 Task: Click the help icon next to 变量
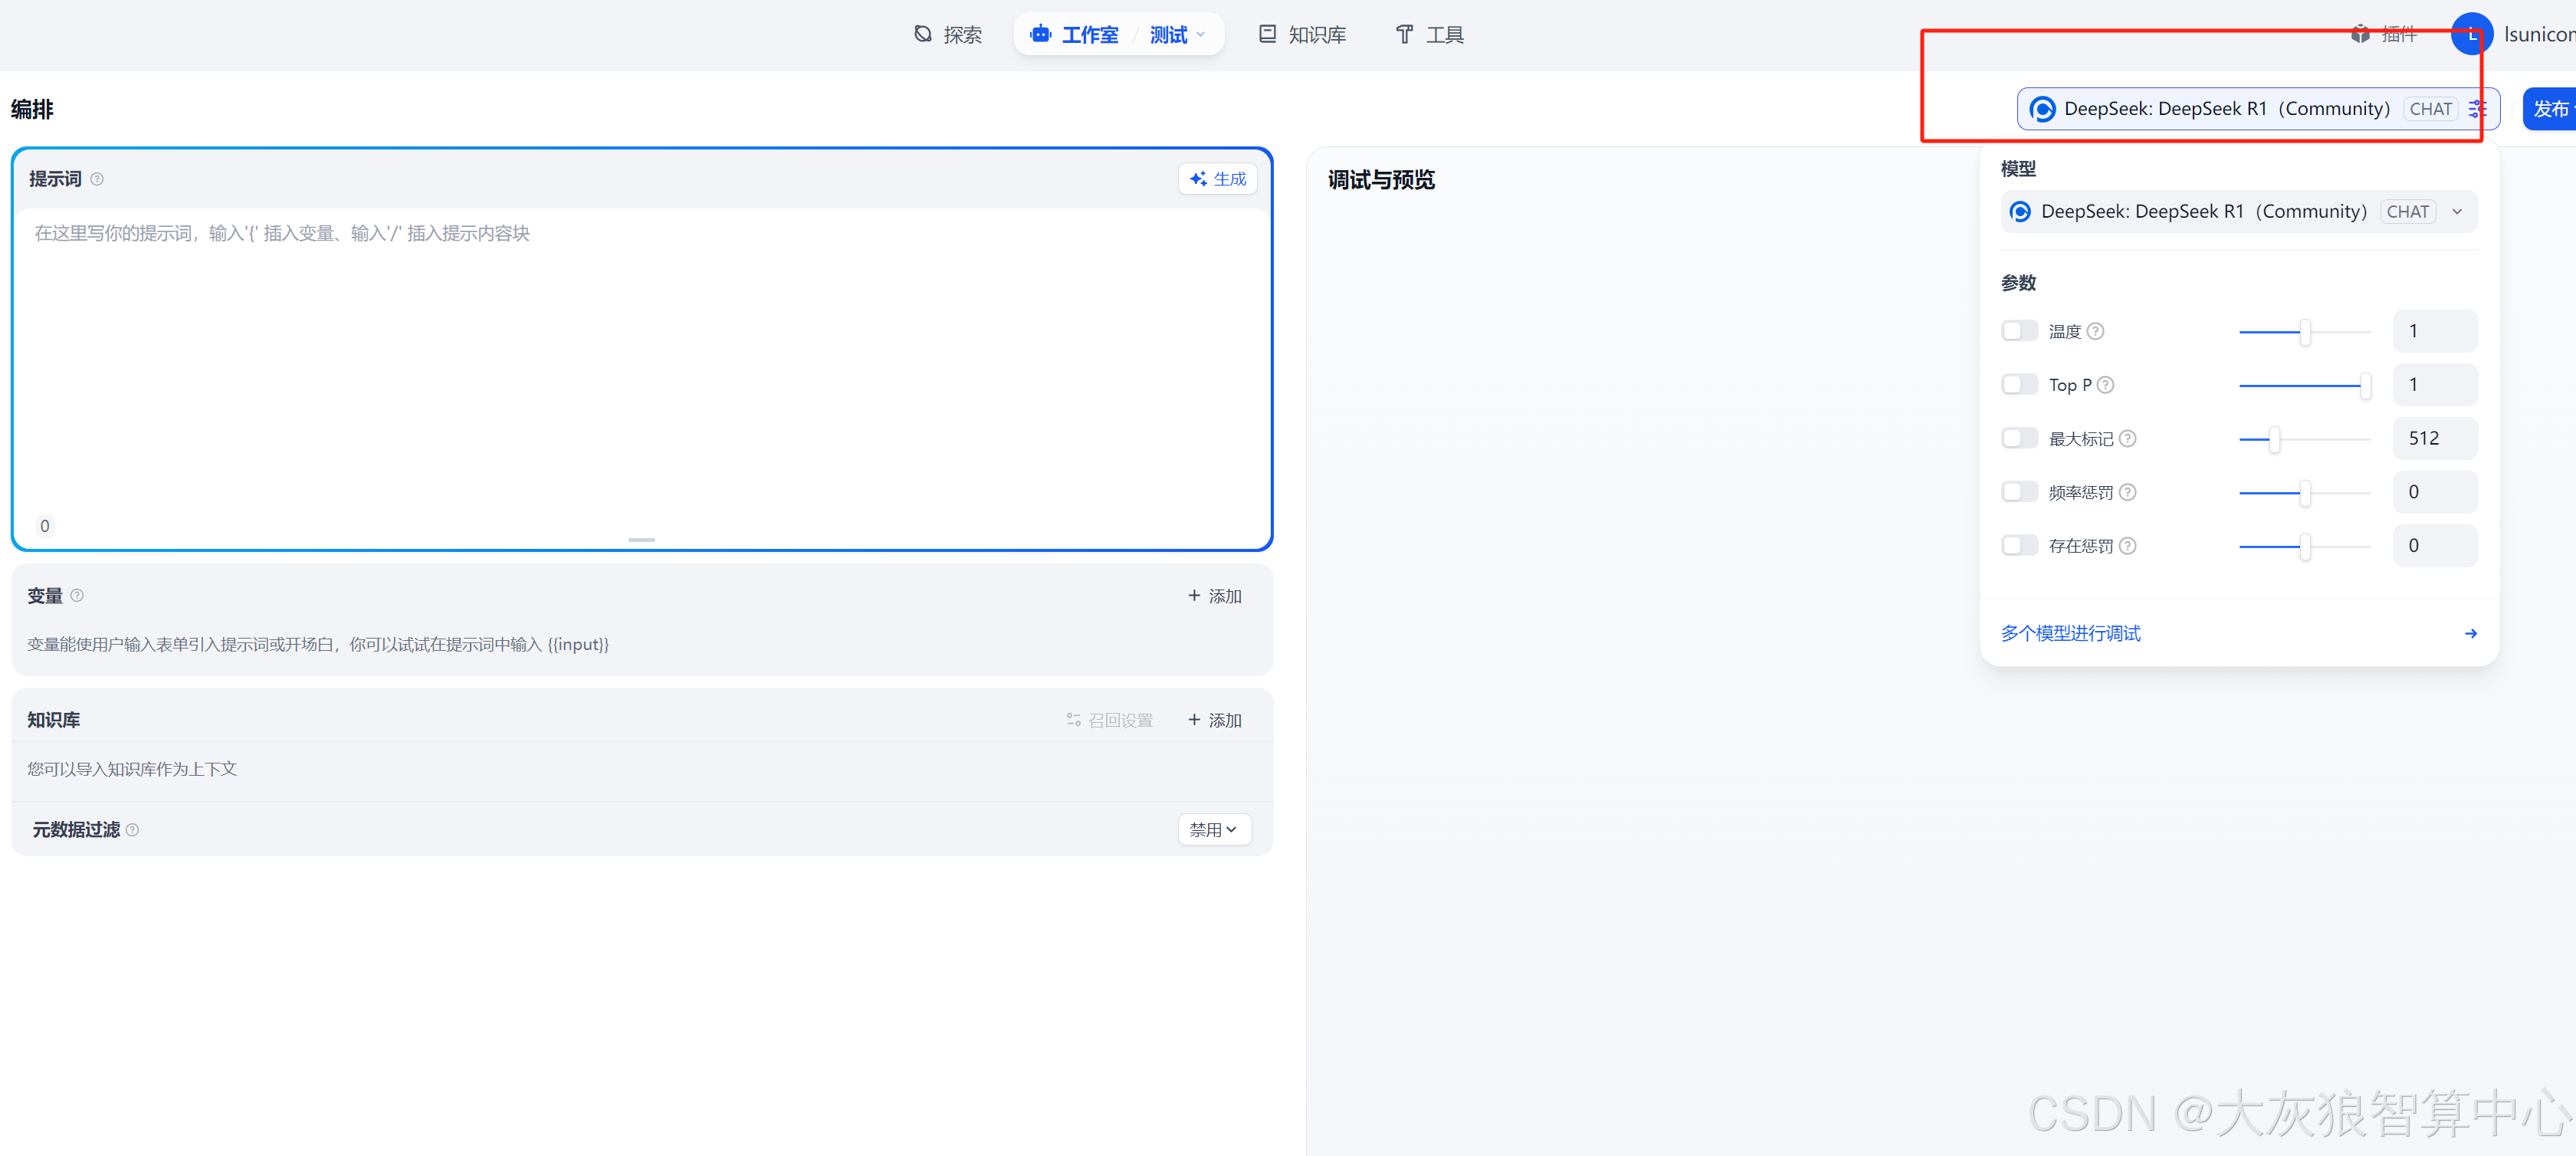tap(77, 595)
